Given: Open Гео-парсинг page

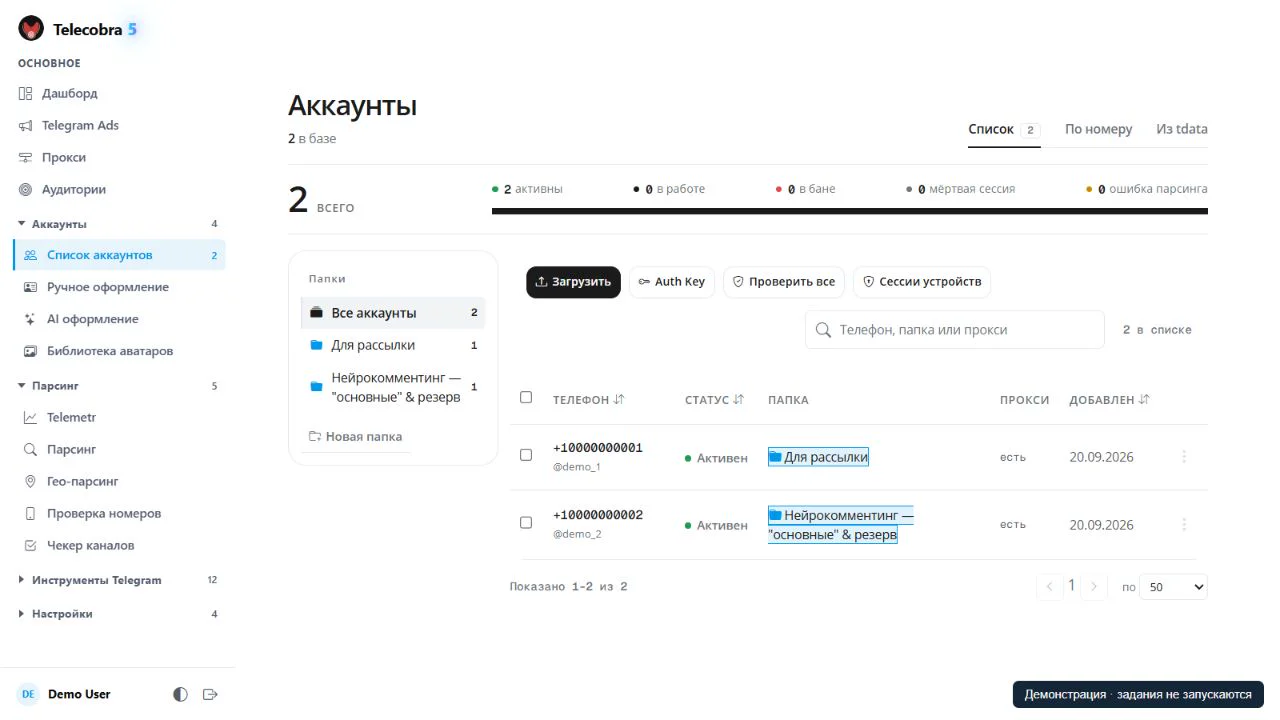Looking at the screenshot, I should click(118, 481).
